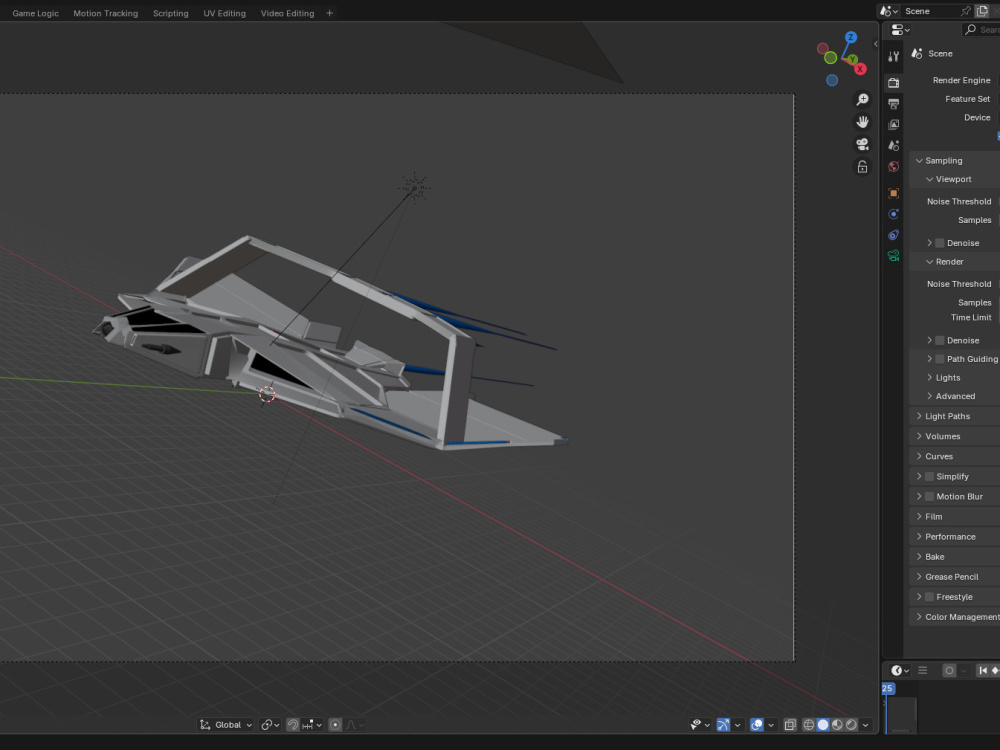Open the Object Constraints properties tab
Viewport: 1000px width, 750px height.
(x=893, y=235)
